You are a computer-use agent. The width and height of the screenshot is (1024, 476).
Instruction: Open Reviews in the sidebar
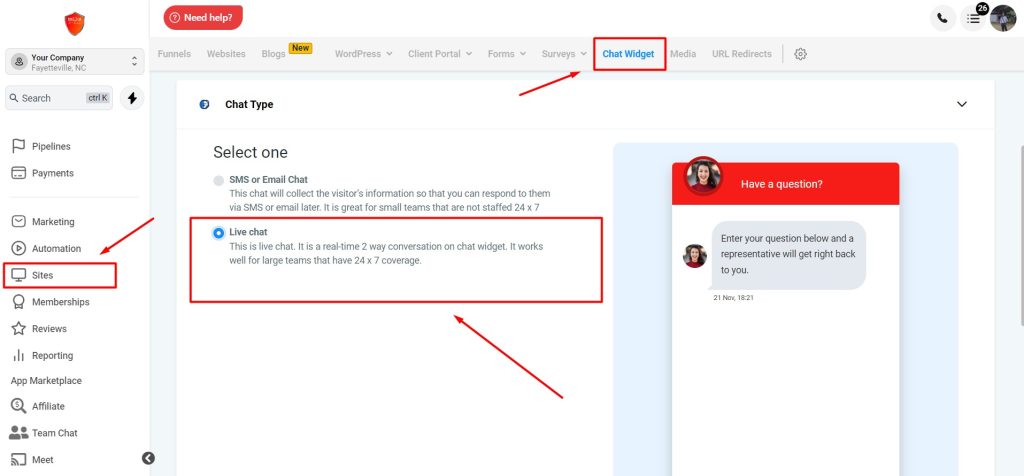coord(49,329)
